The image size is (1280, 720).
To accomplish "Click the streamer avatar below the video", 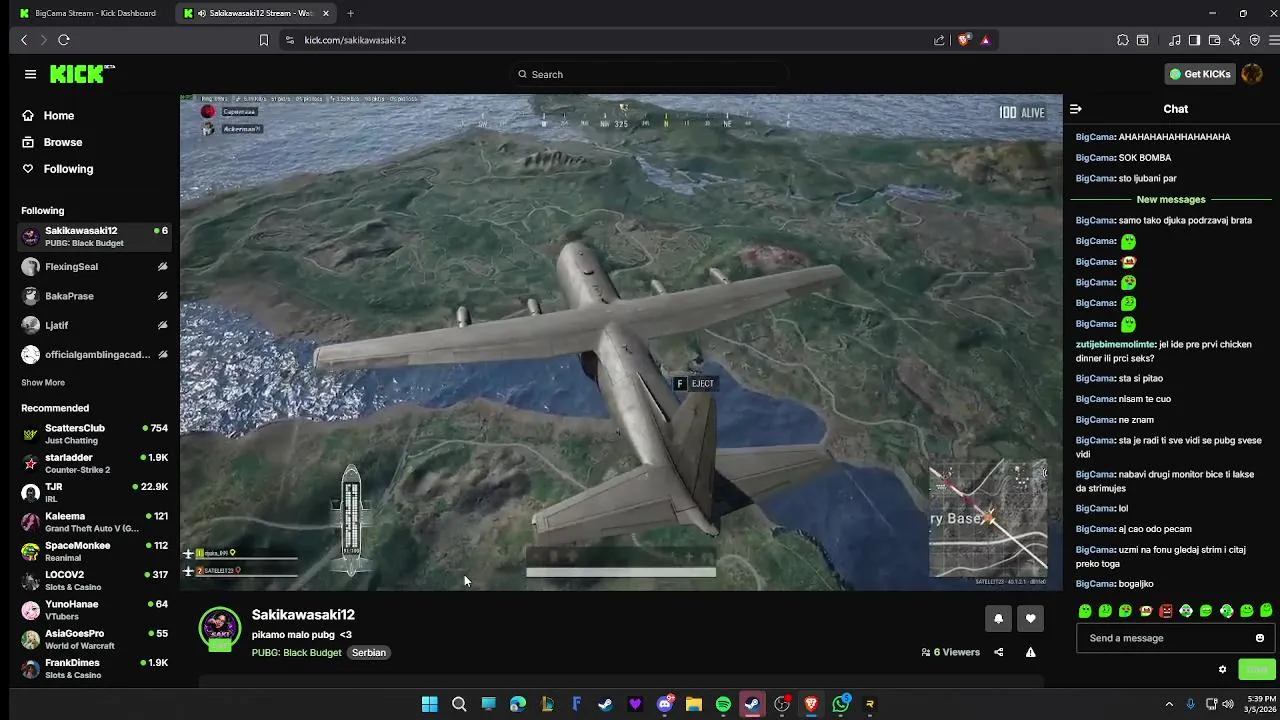I will pos(220,628).
